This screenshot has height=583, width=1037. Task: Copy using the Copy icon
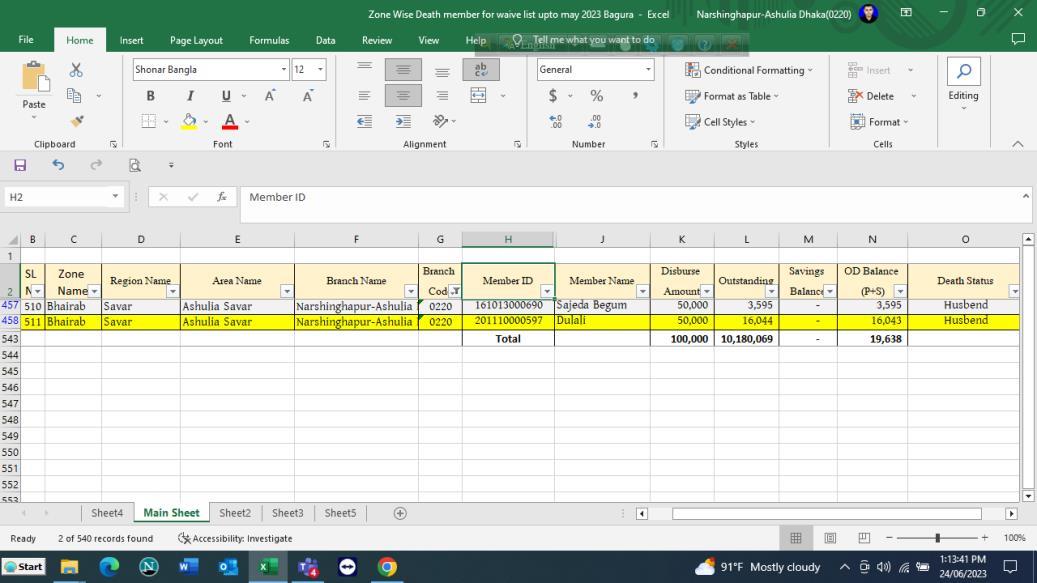click(x=74, y=96)
